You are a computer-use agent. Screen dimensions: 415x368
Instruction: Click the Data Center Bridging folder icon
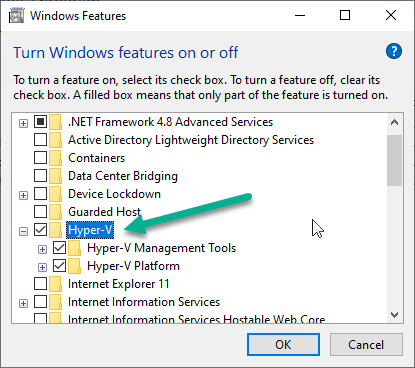click(x=55, y=176)
